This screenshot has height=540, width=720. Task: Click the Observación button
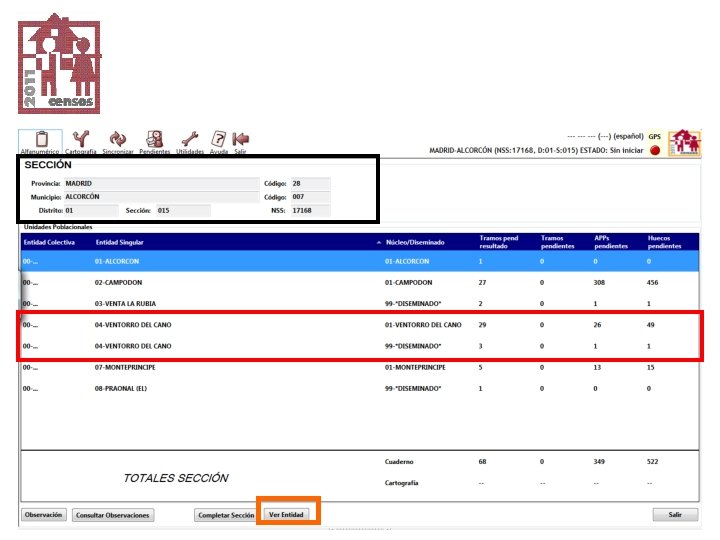44,515
